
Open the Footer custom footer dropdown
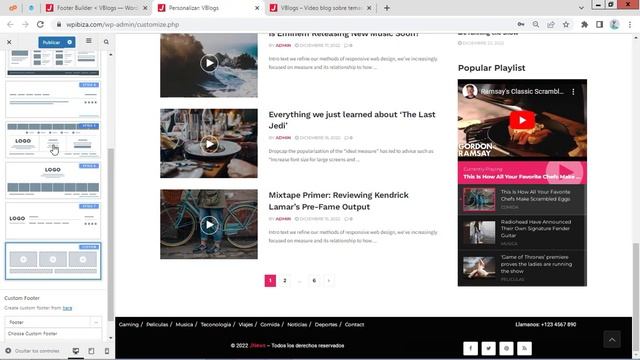pyautogui.click(x=53, y=322)
